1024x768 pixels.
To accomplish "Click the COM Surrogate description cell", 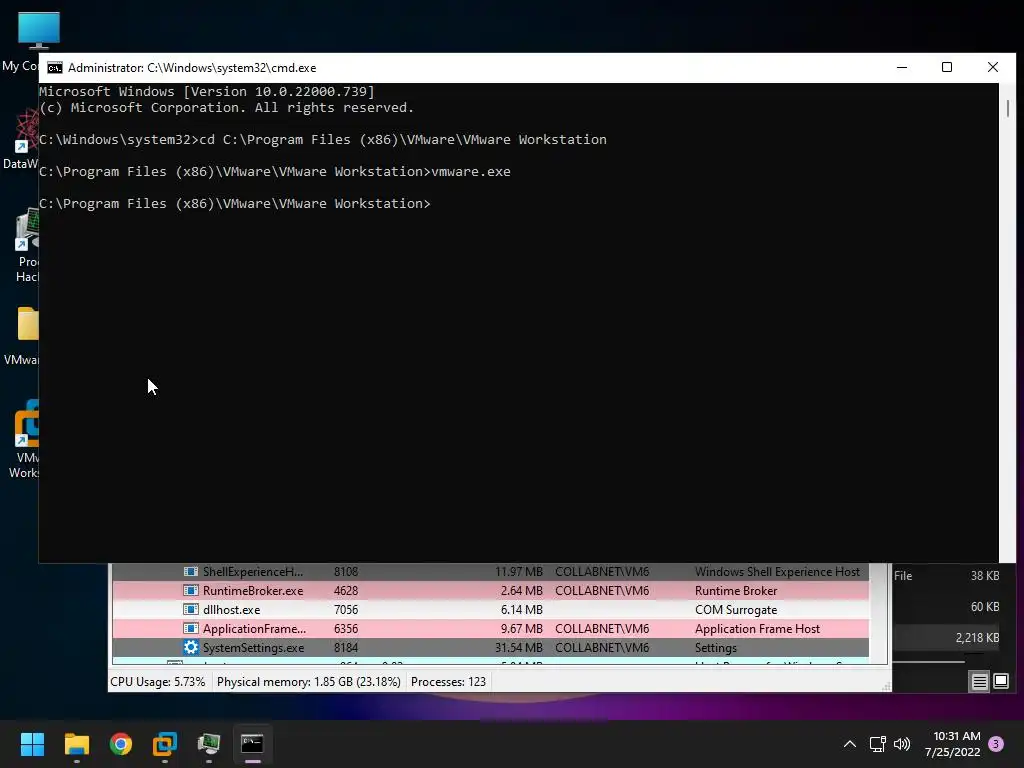I will click(736, 609).
